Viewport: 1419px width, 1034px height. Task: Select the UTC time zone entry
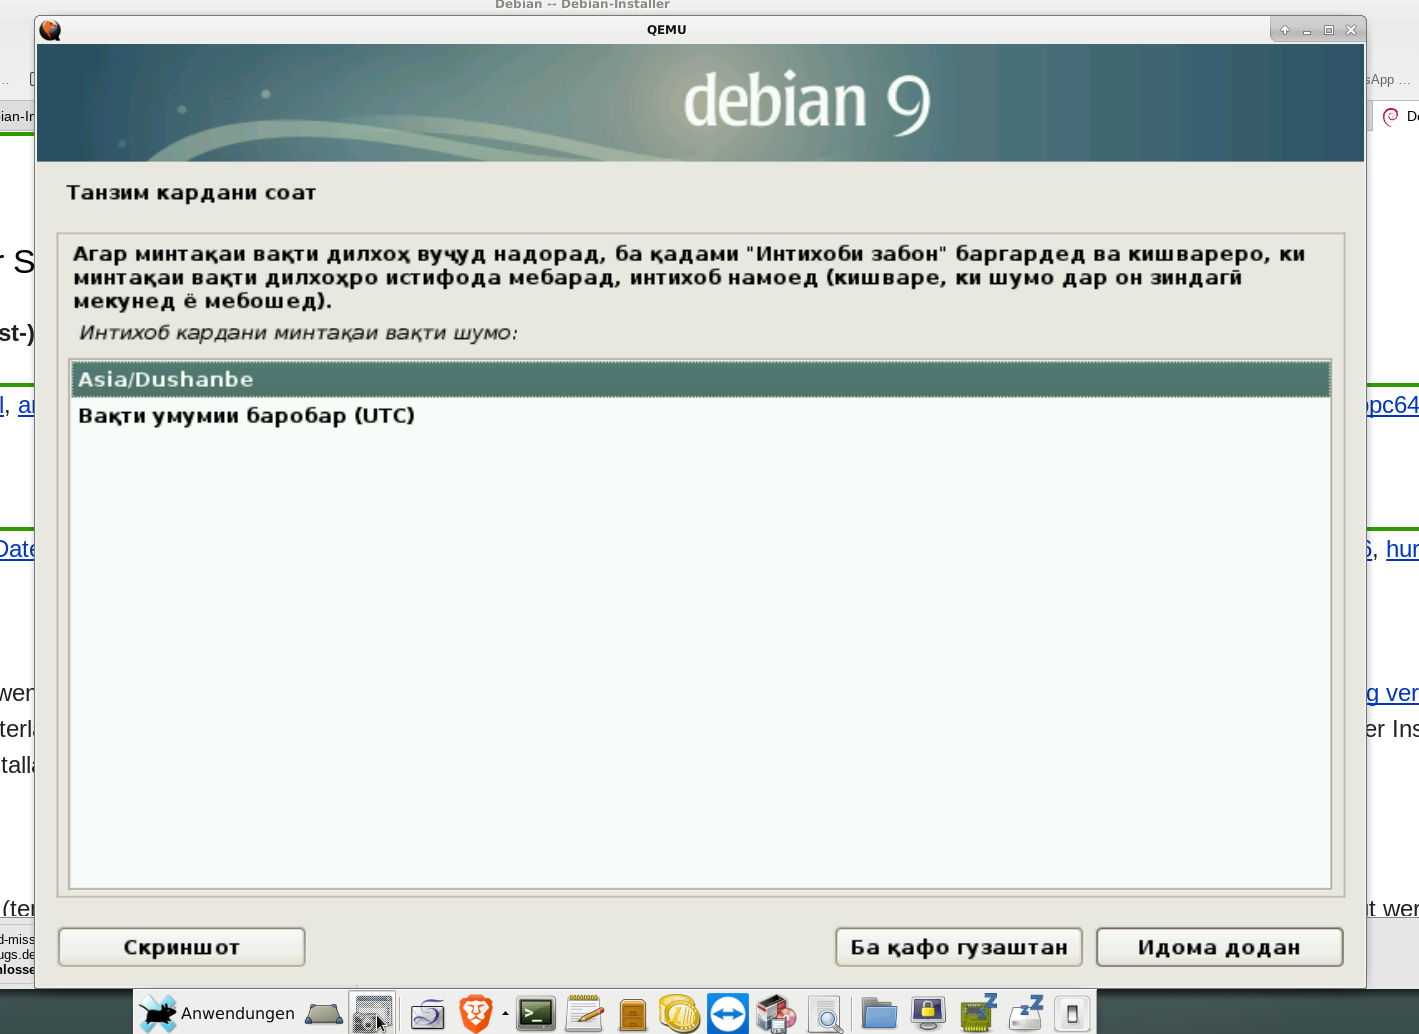point(700,415)
